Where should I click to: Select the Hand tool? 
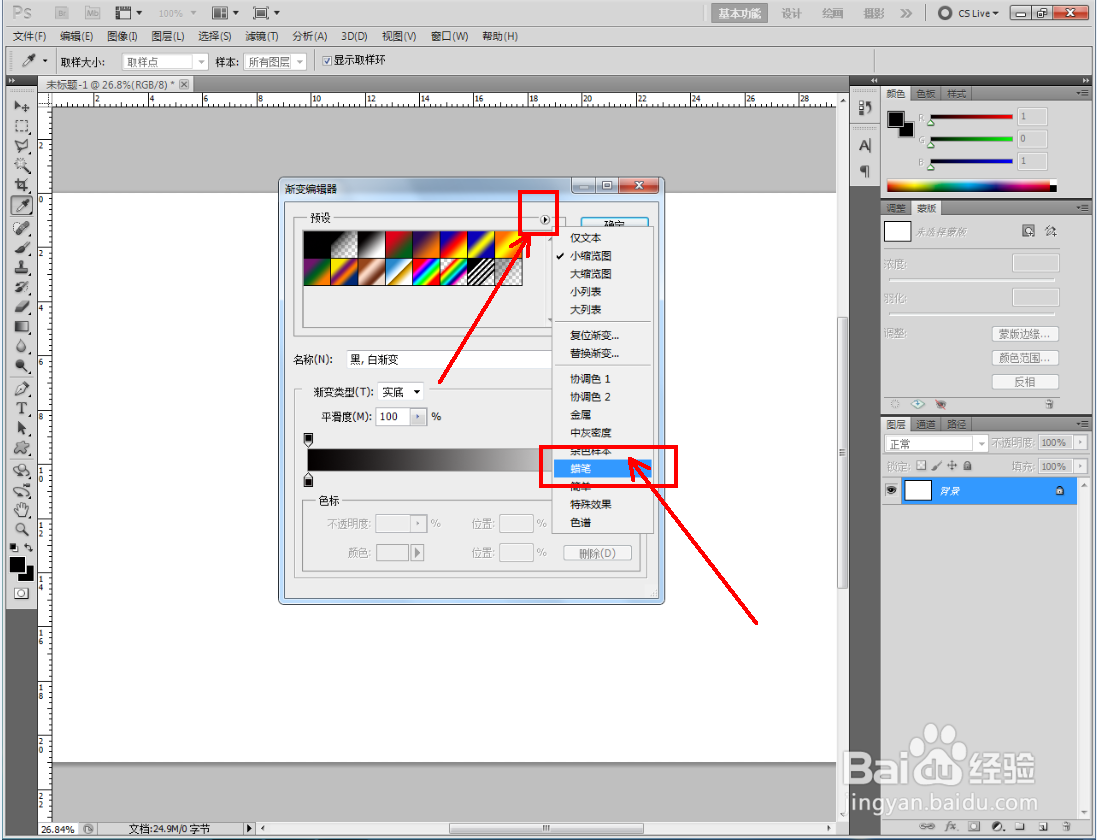pos(22,509)
